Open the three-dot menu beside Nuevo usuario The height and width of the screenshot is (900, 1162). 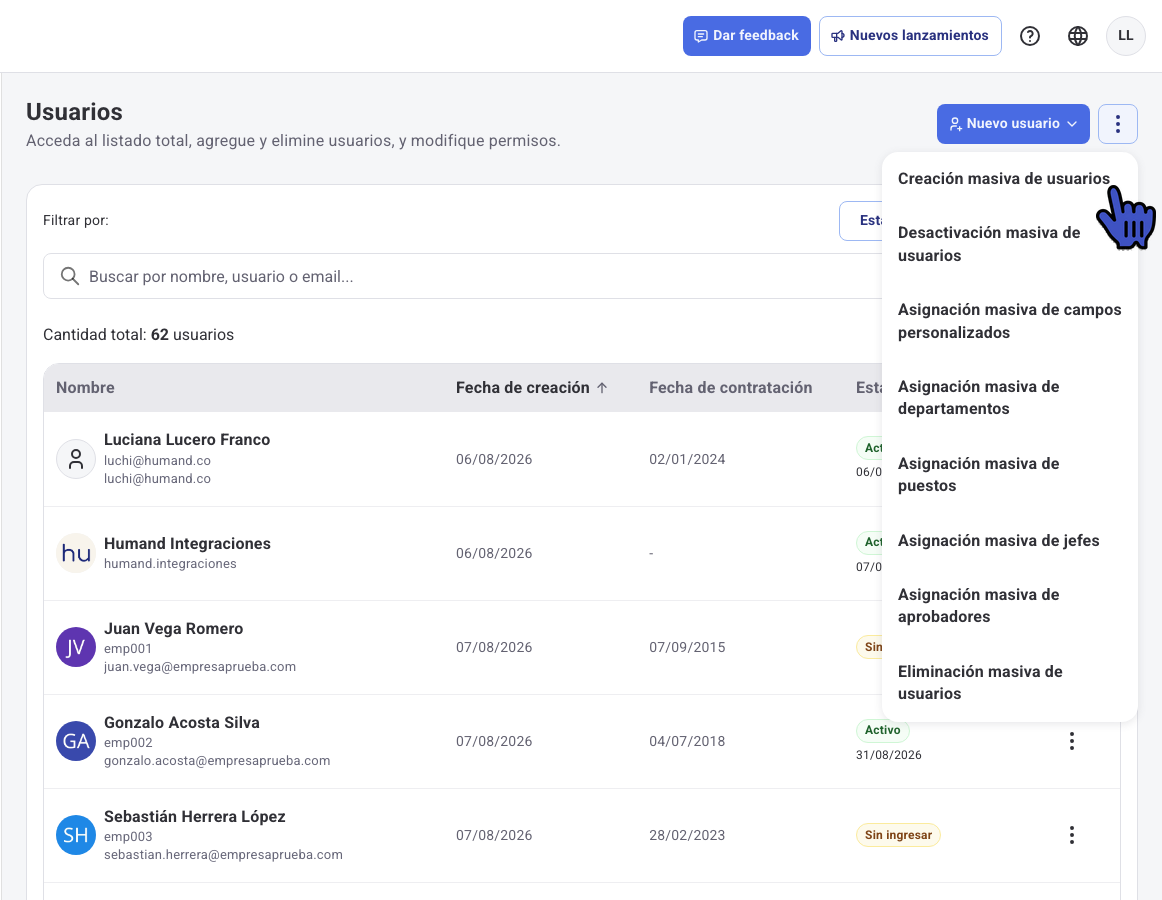1118,124
